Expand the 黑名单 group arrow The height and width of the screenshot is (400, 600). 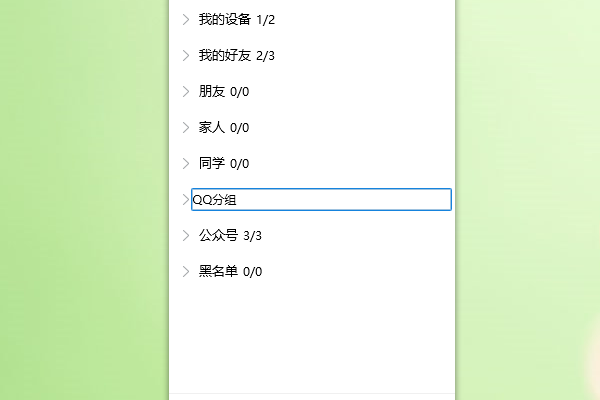click(x=185, y=271)
